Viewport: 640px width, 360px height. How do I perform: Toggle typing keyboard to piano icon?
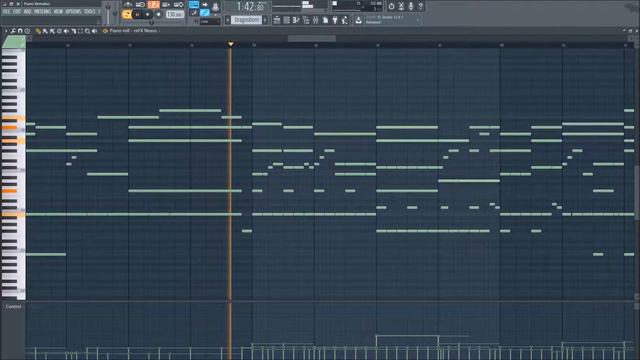click(x=194, y=5)
